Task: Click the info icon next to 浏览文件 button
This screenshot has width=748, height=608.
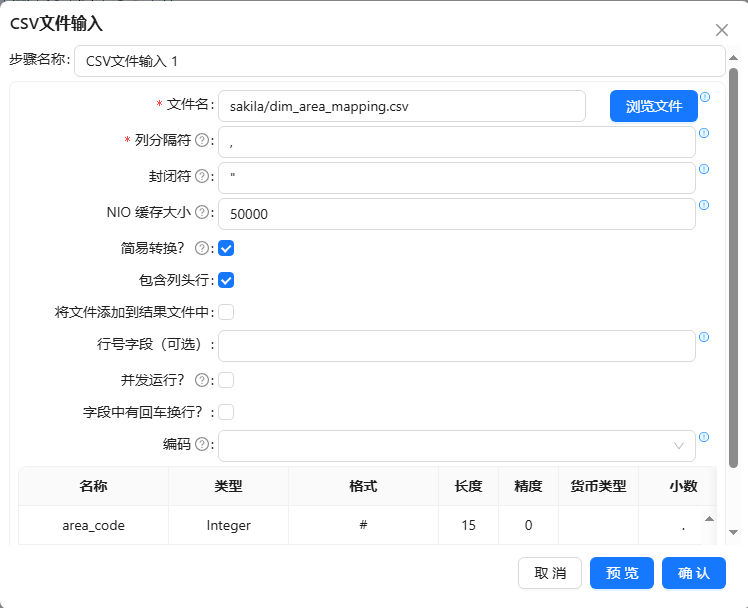Action: click(x=704, y=97)
